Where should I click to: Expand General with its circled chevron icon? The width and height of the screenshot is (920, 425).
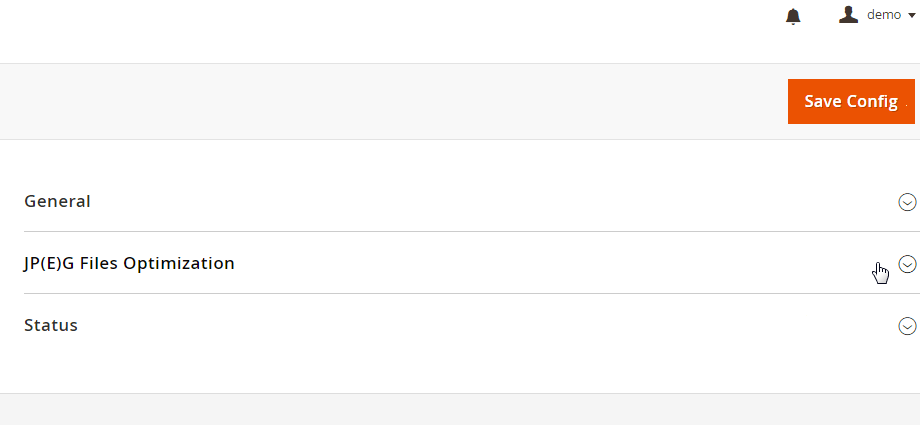coord(907,202)
